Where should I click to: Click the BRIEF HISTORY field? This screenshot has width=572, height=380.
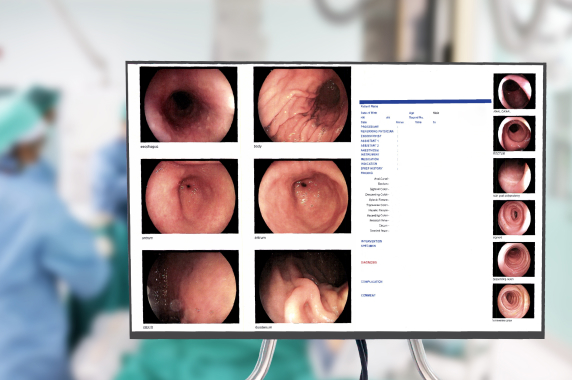coord(371,168)
